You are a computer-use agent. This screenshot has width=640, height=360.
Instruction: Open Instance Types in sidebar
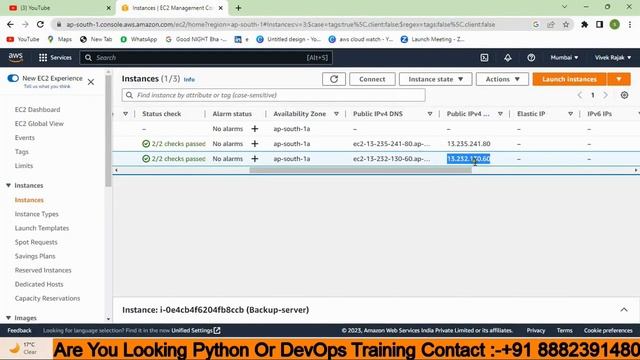[x=37, y=214]
